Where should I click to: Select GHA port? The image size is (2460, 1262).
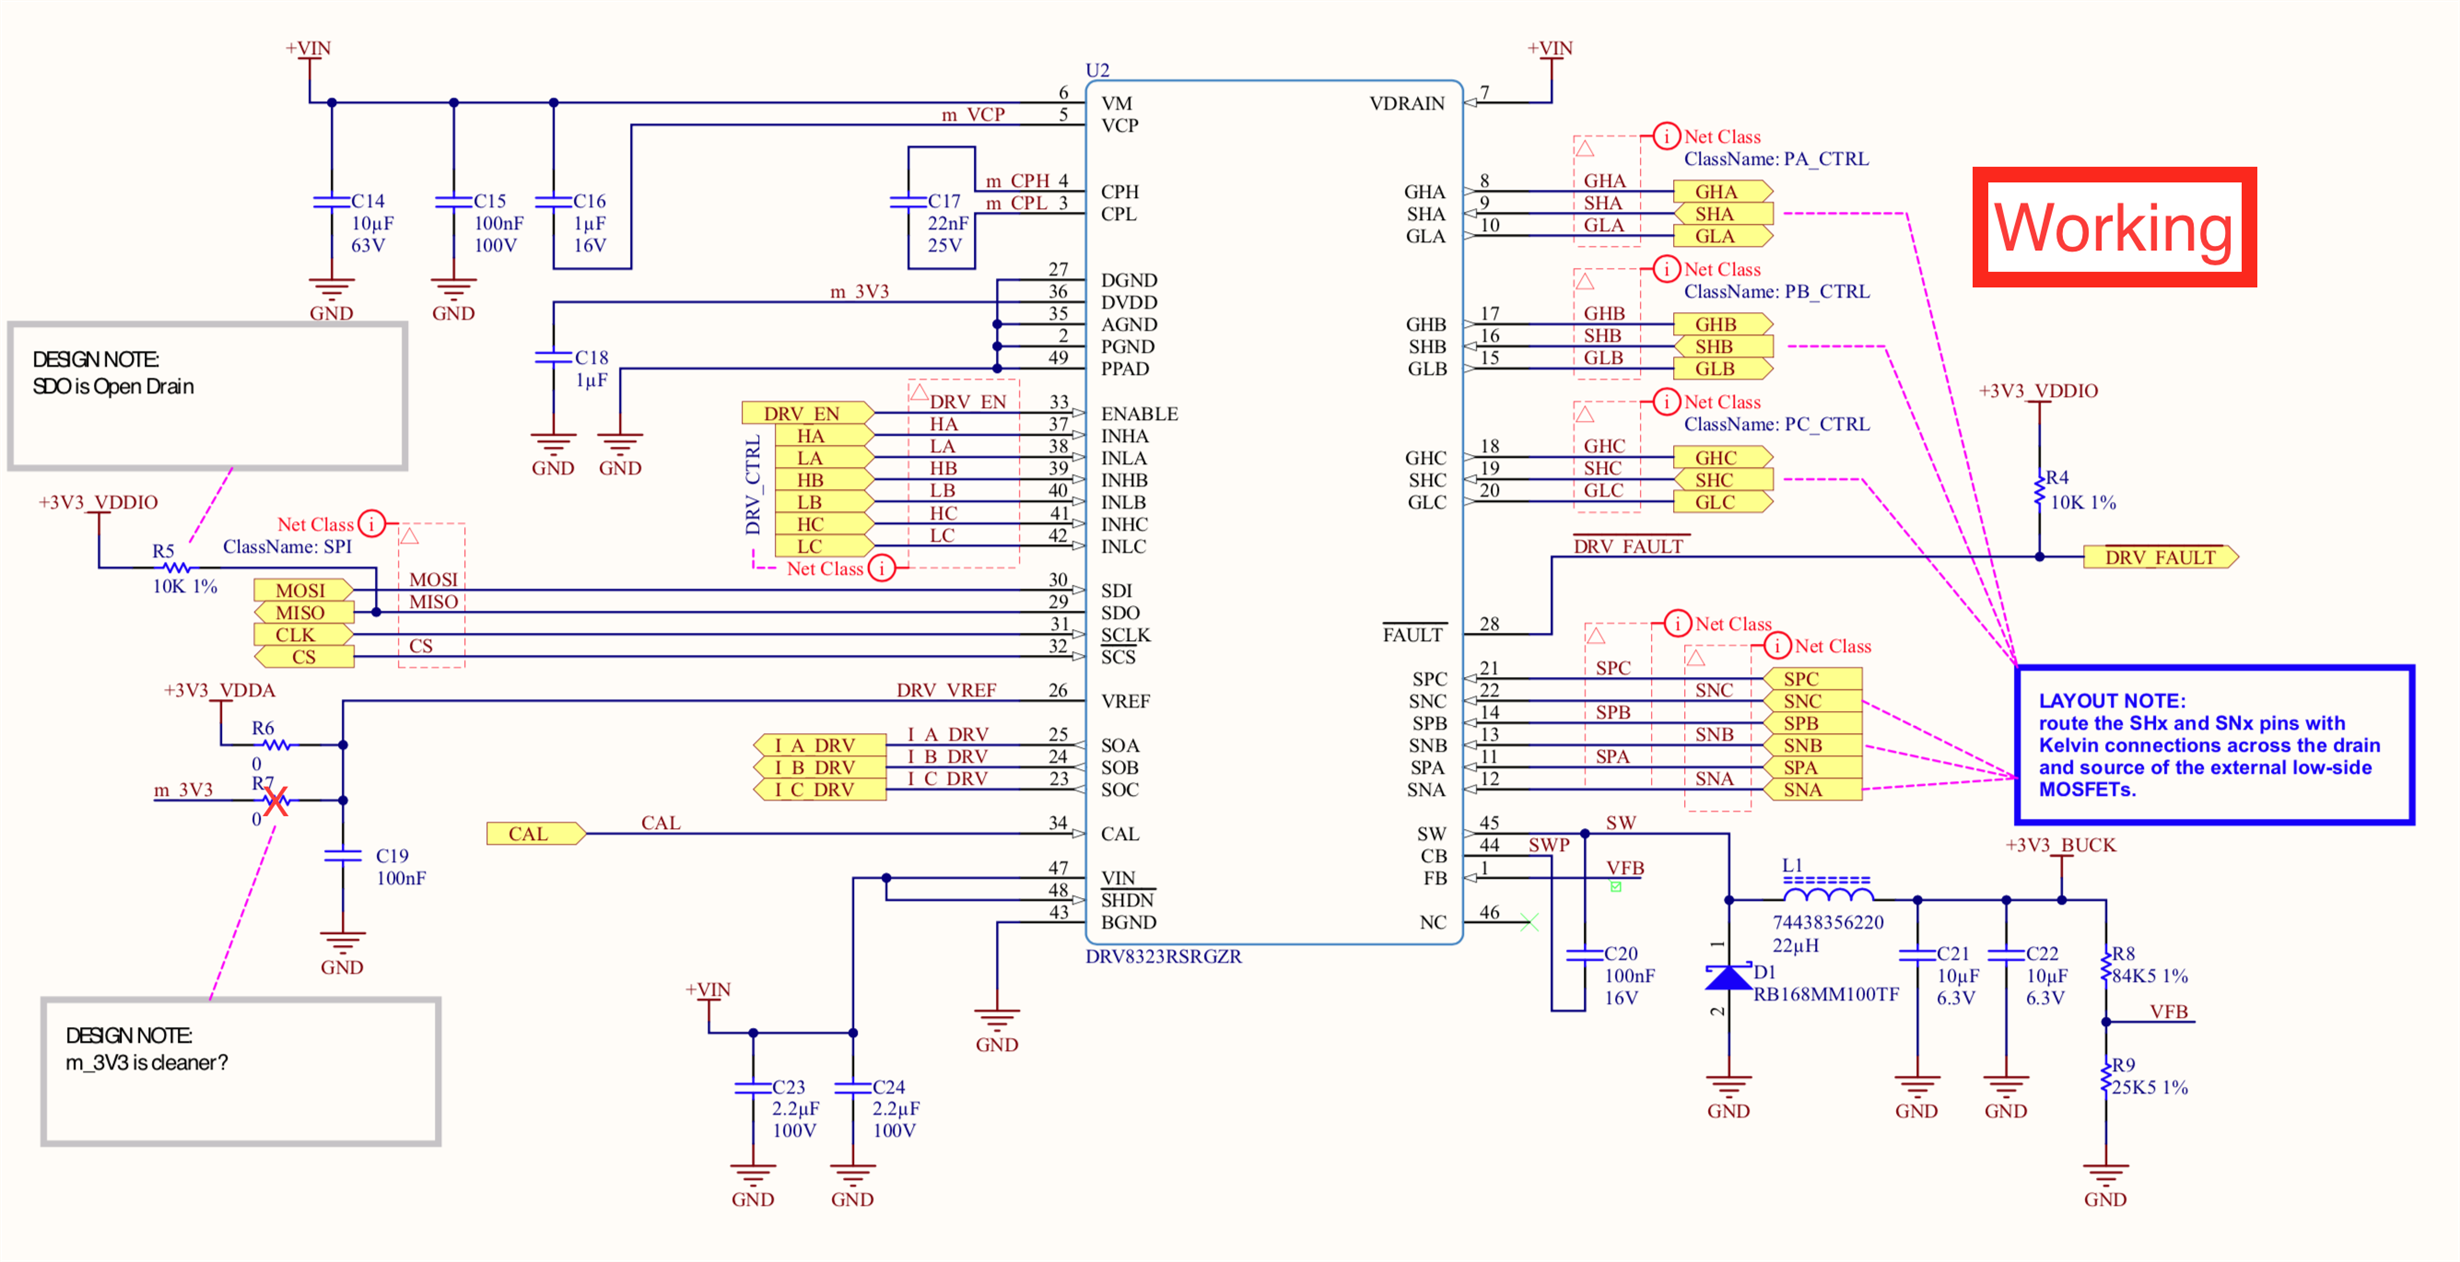click(x=1723, y=191)
